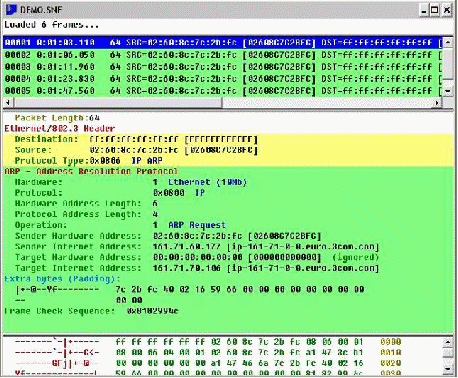Click the Protocol Address Length line
The width and height of the screenshot is (458, 378).
86,214
